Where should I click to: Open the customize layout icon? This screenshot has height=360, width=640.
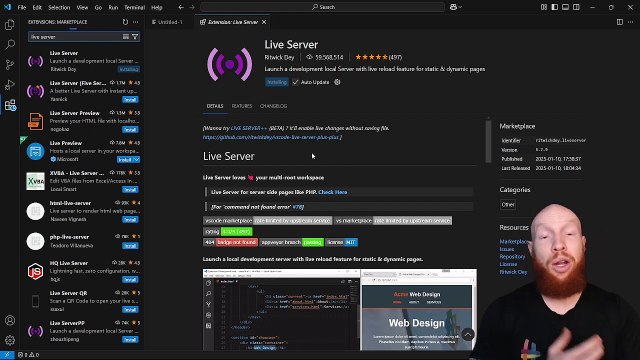coord(544,7)
